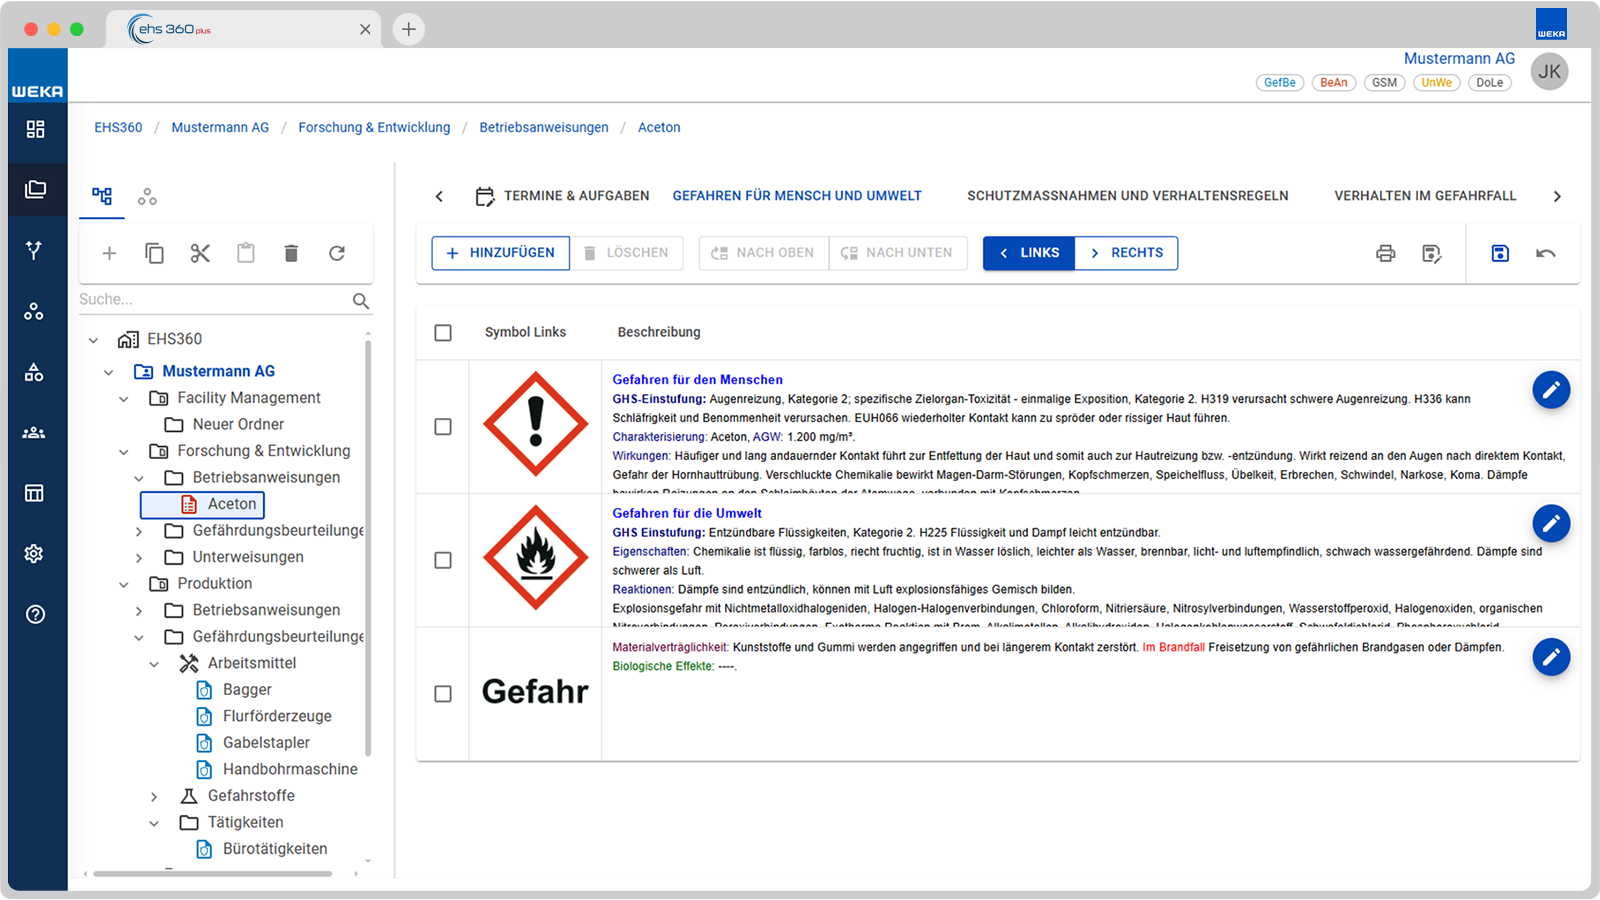This screenshot has width=1600, height=900.
Task: Click the Betriebsanweisungen breadcrumb link
Action: [x=544, y=127]
